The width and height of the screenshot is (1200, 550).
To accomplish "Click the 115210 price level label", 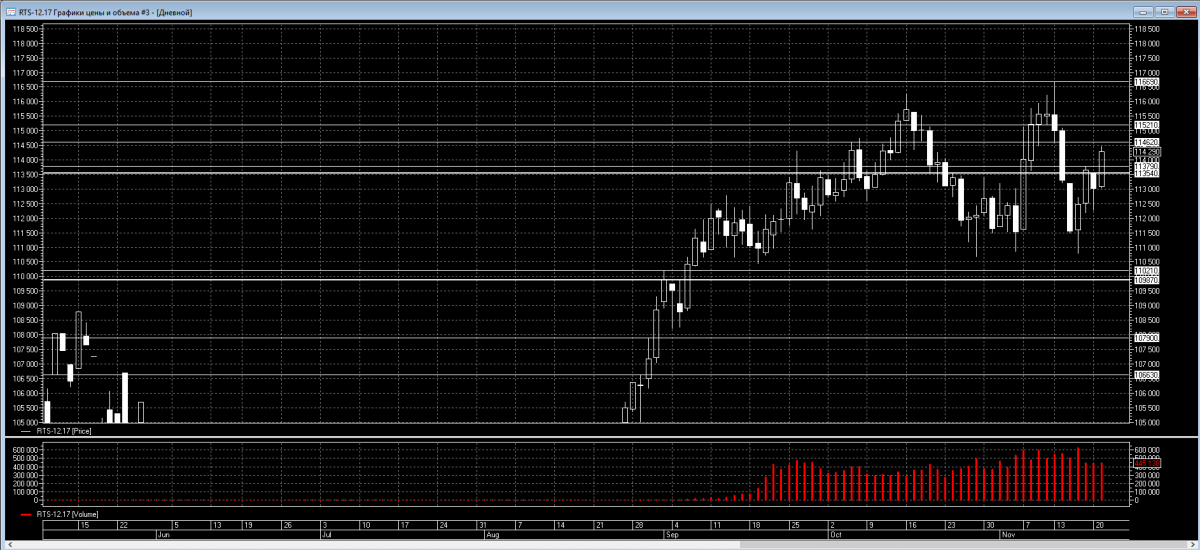I will [x=1146, y=125].
